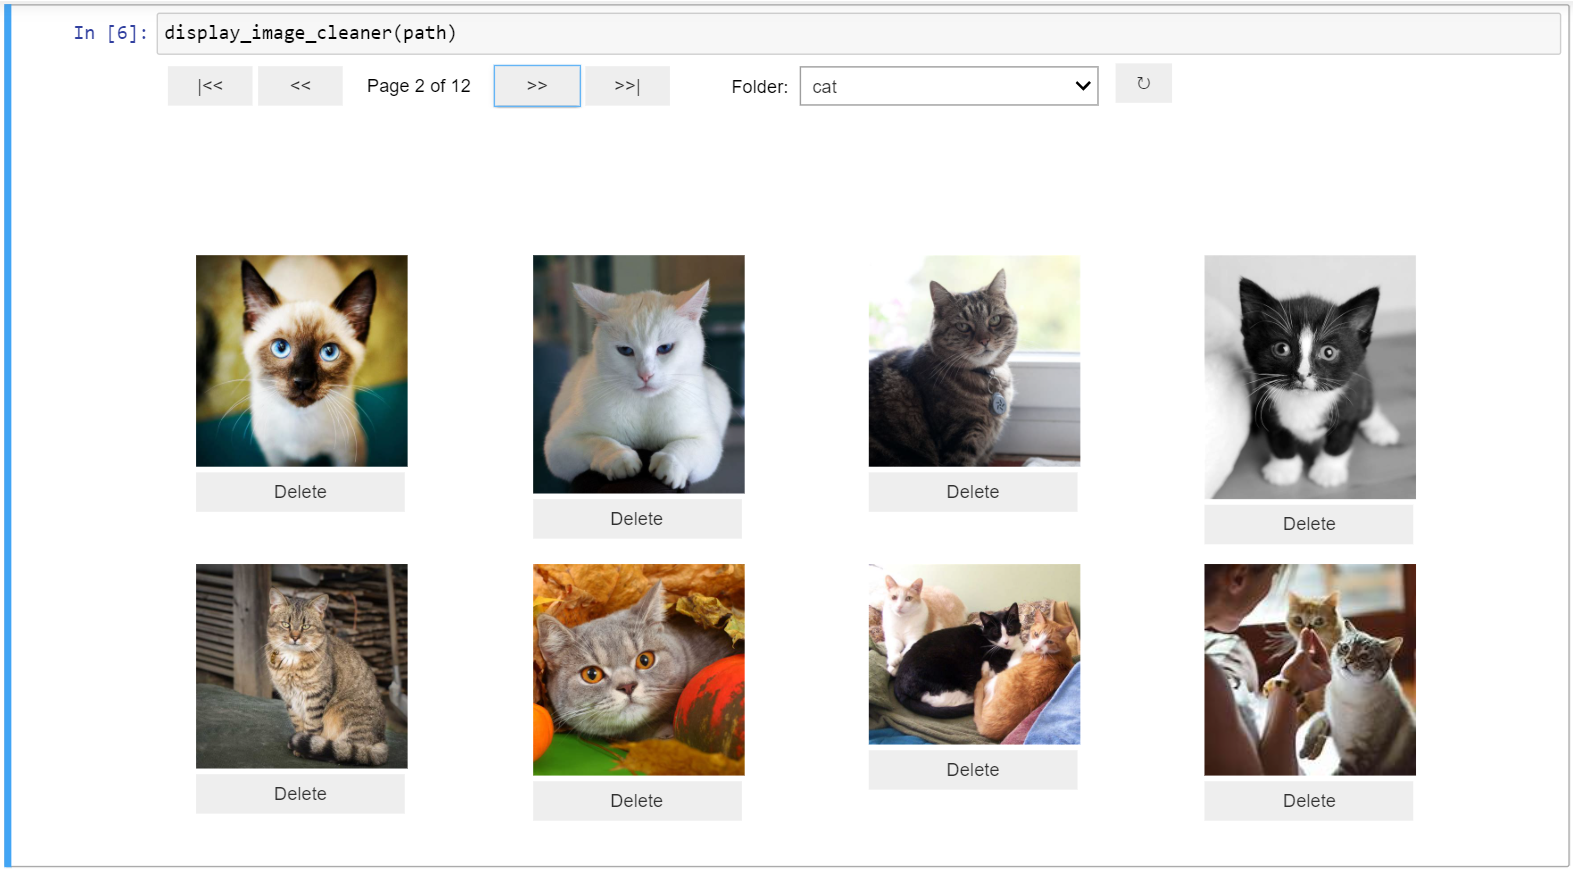Delete the striped tabby sitting outdoors image
The width and height of the screenshot is (1573, 869).
click(x=300, y=794)
